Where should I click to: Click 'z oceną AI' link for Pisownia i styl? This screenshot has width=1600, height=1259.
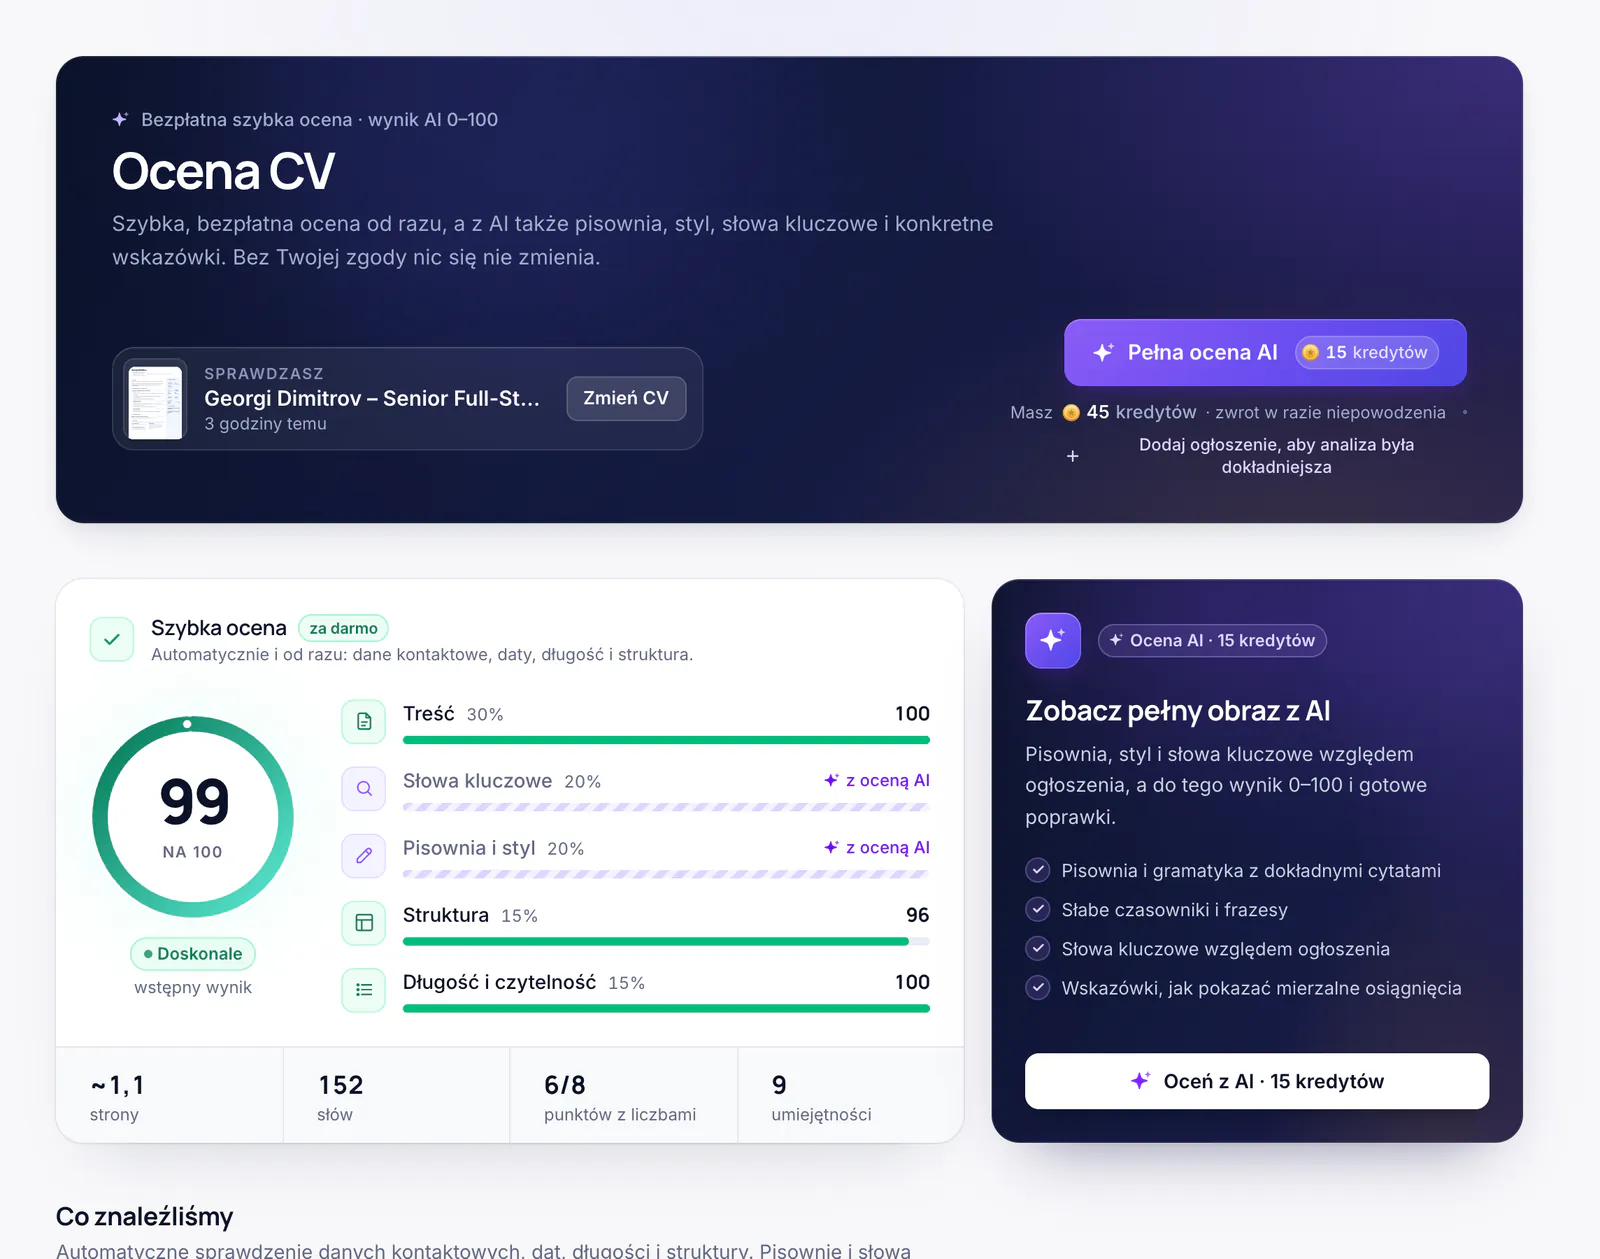pos(877,847)
